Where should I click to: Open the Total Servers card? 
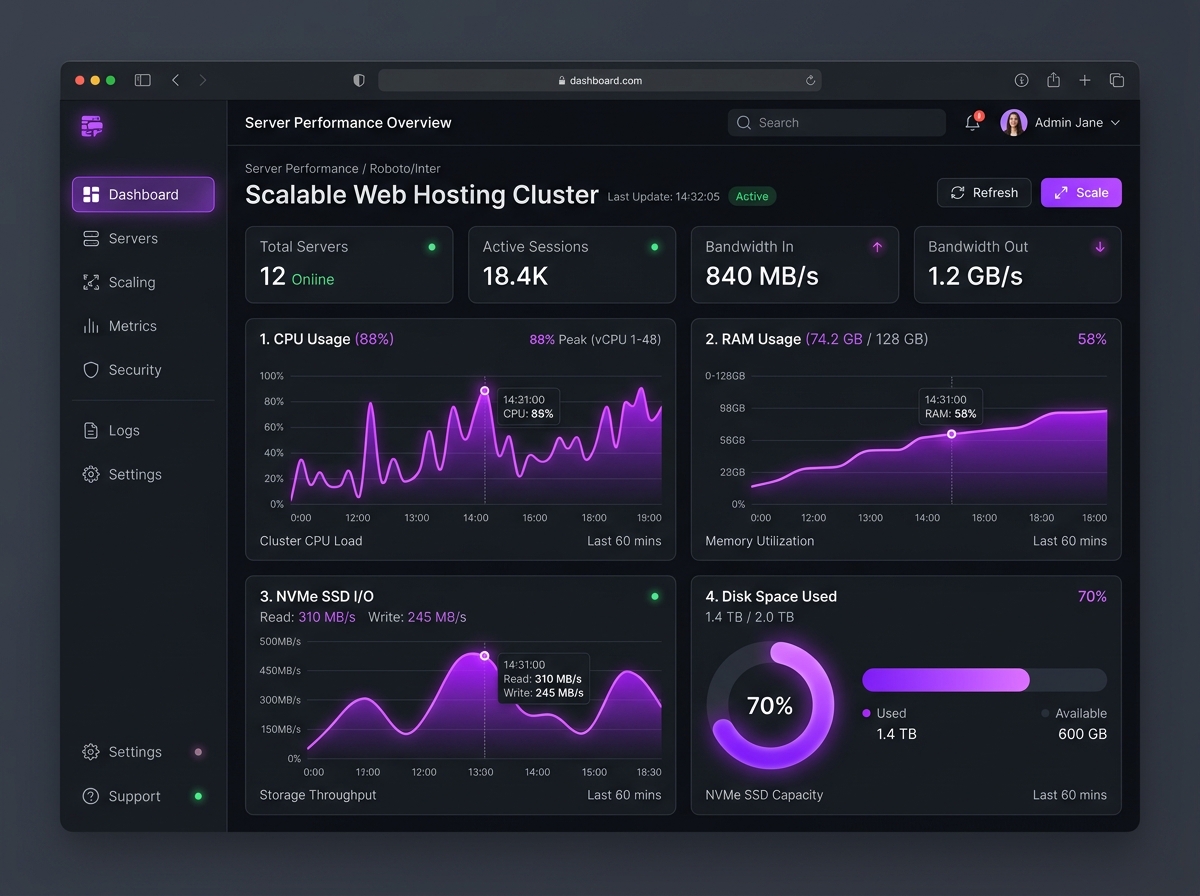tap(349, 265)
